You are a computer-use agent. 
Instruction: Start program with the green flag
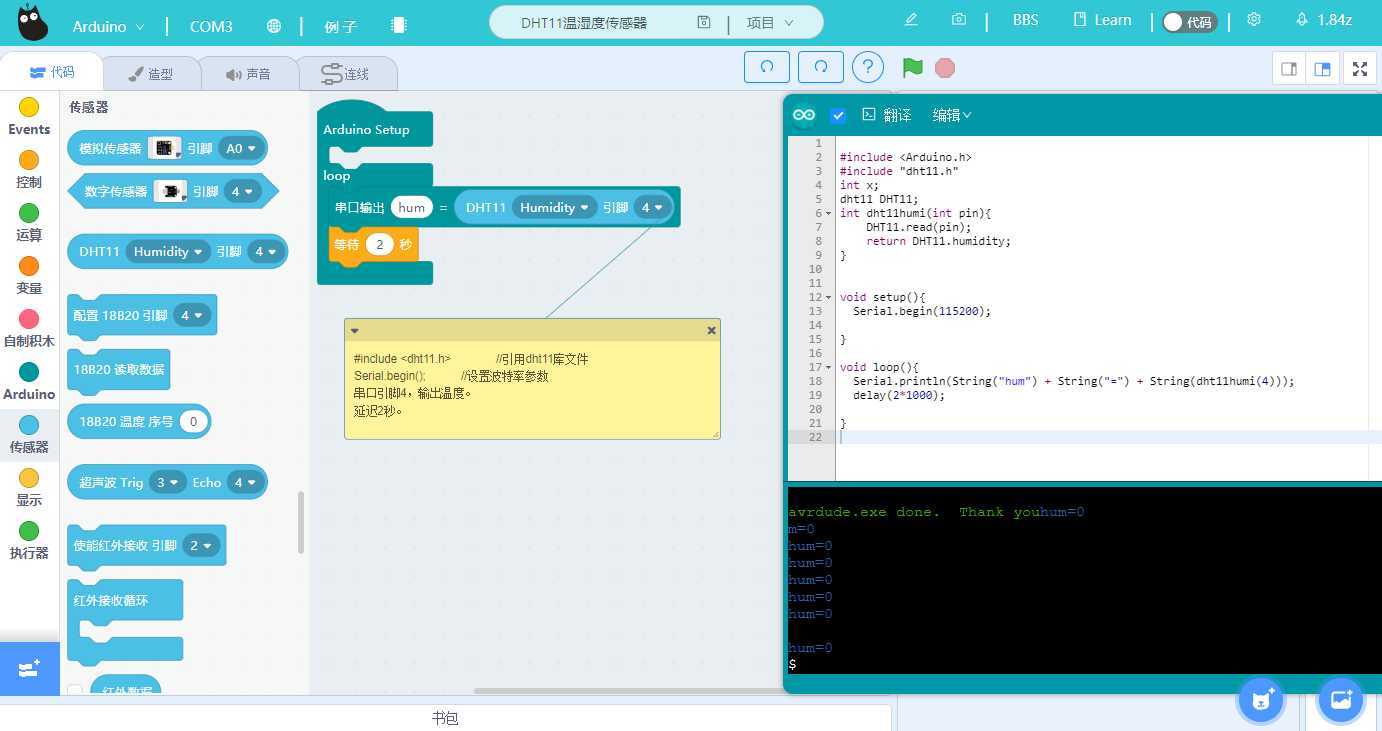(912, 67)
